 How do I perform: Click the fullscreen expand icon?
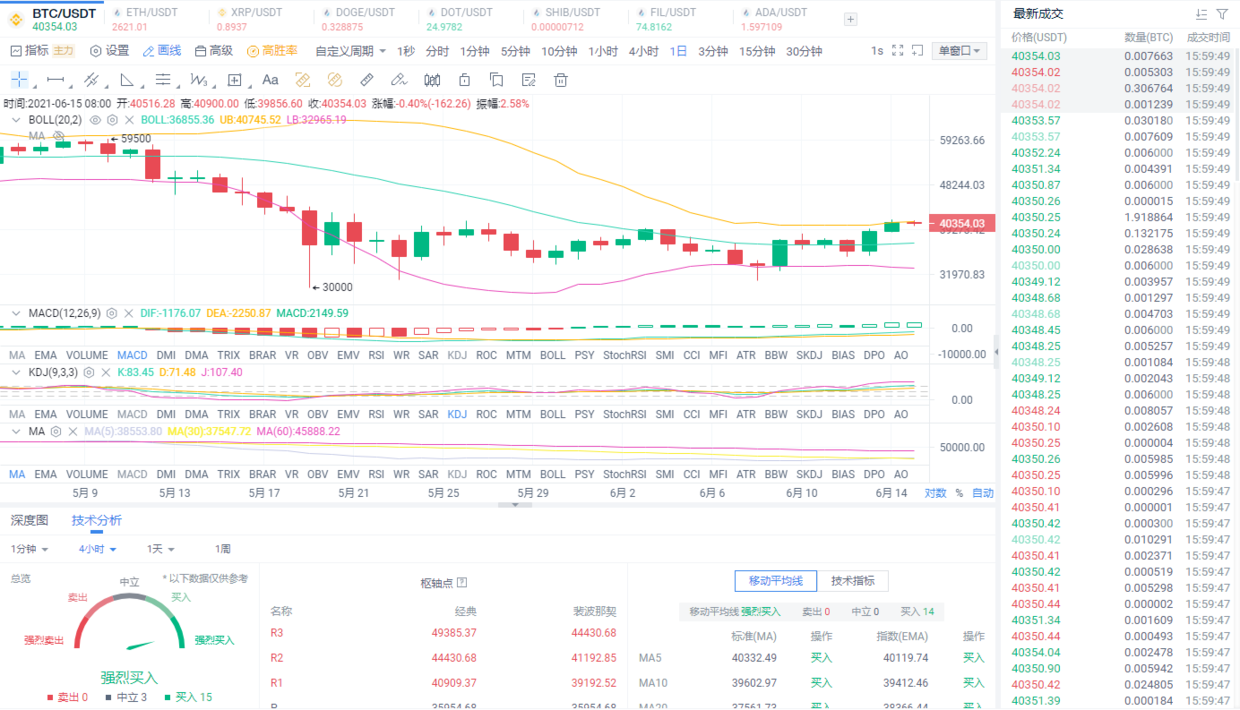[898, 51]
